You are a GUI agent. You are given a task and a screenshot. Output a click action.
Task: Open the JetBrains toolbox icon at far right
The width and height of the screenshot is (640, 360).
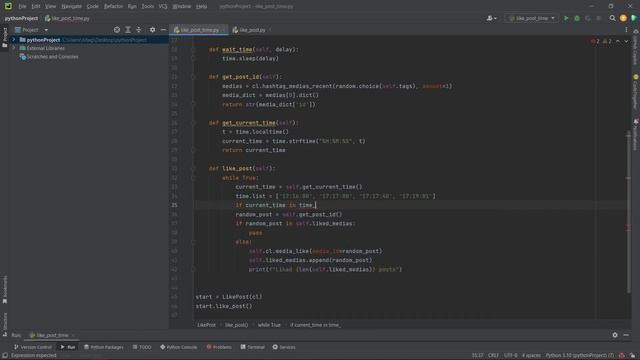(x=633, y=18)
